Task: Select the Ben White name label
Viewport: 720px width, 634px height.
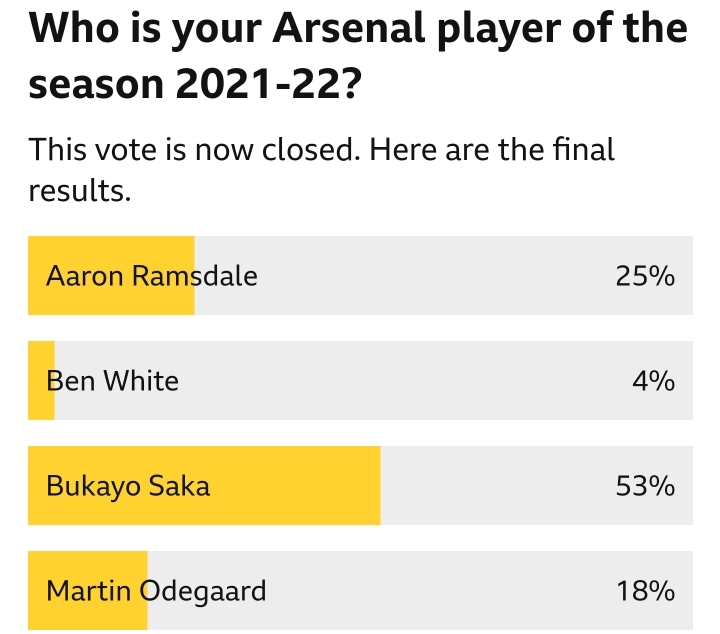Action: coord(112,381)
